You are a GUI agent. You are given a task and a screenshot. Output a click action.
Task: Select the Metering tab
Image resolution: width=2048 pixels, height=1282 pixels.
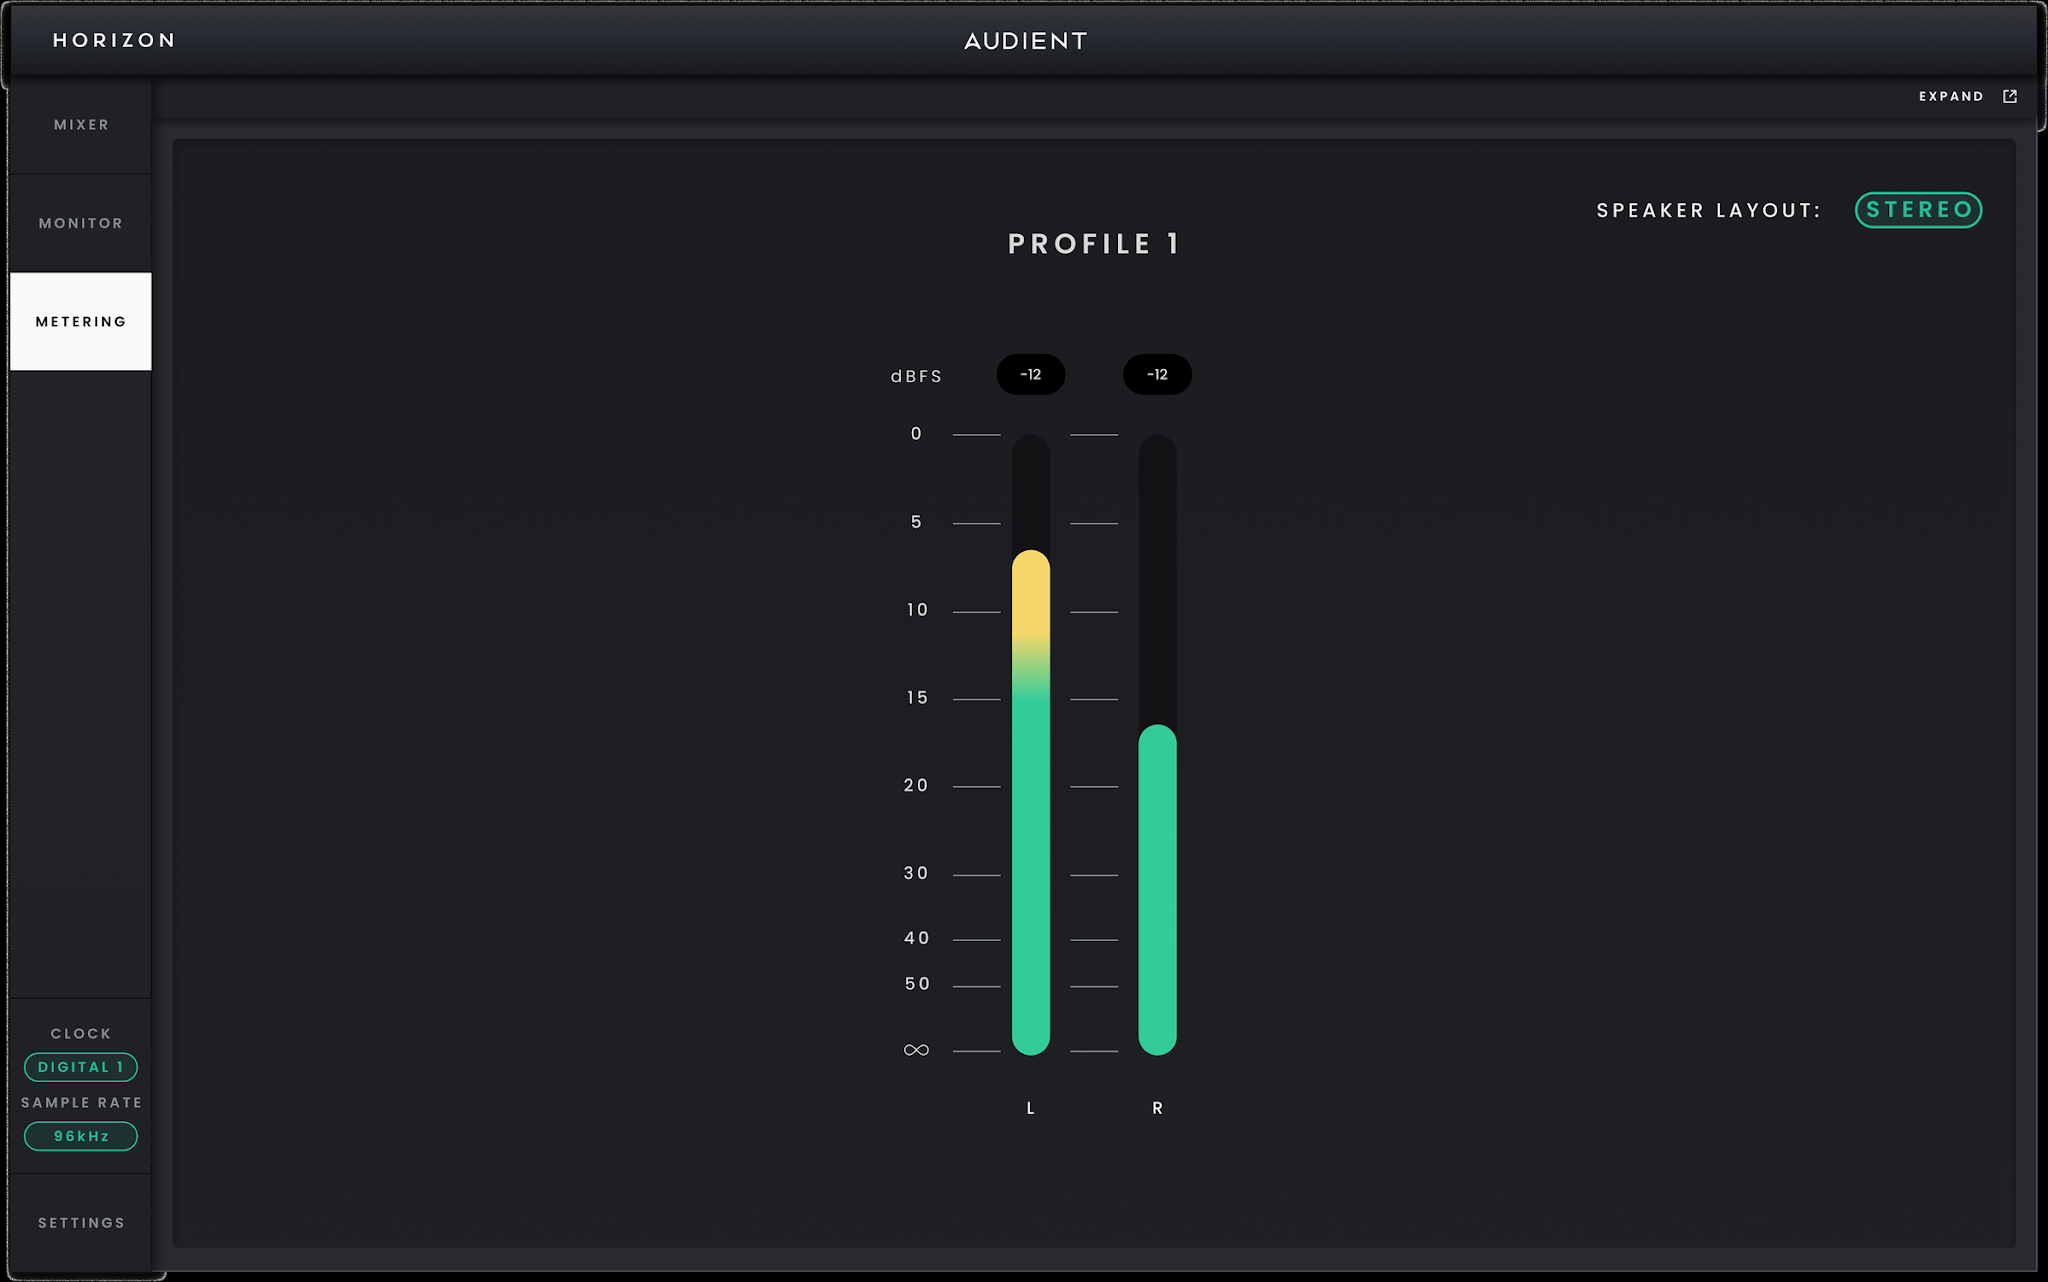coord(81,322)
